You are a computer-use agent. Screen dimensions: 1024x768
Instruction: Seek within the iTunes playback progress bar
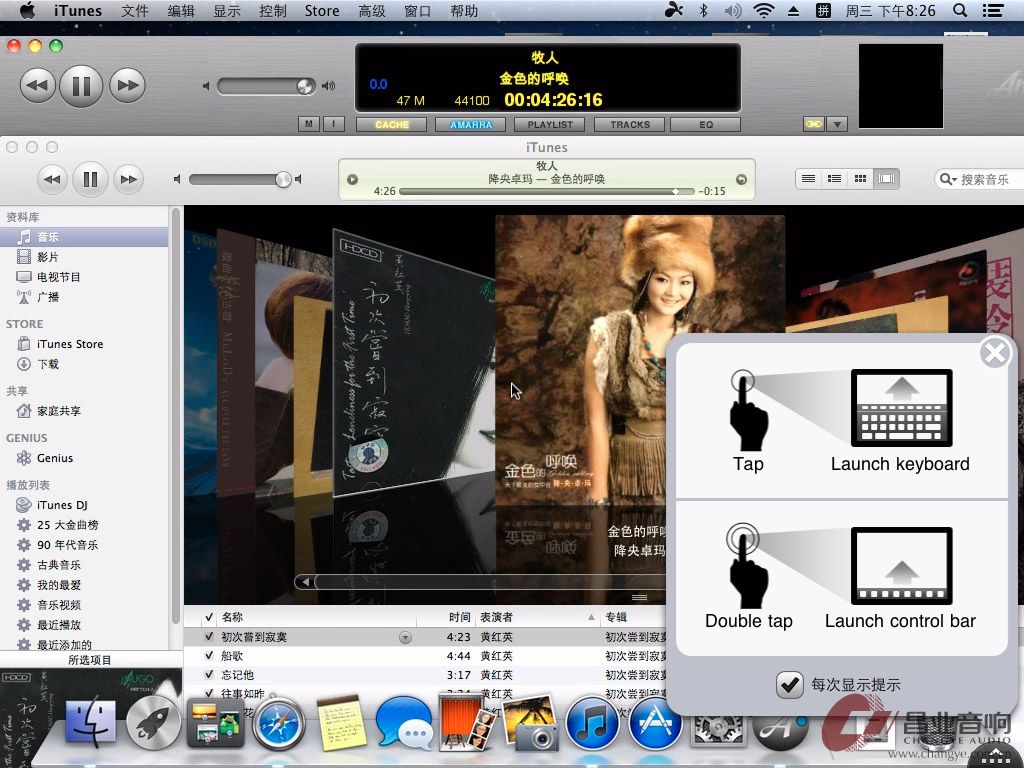pos(547,191)
